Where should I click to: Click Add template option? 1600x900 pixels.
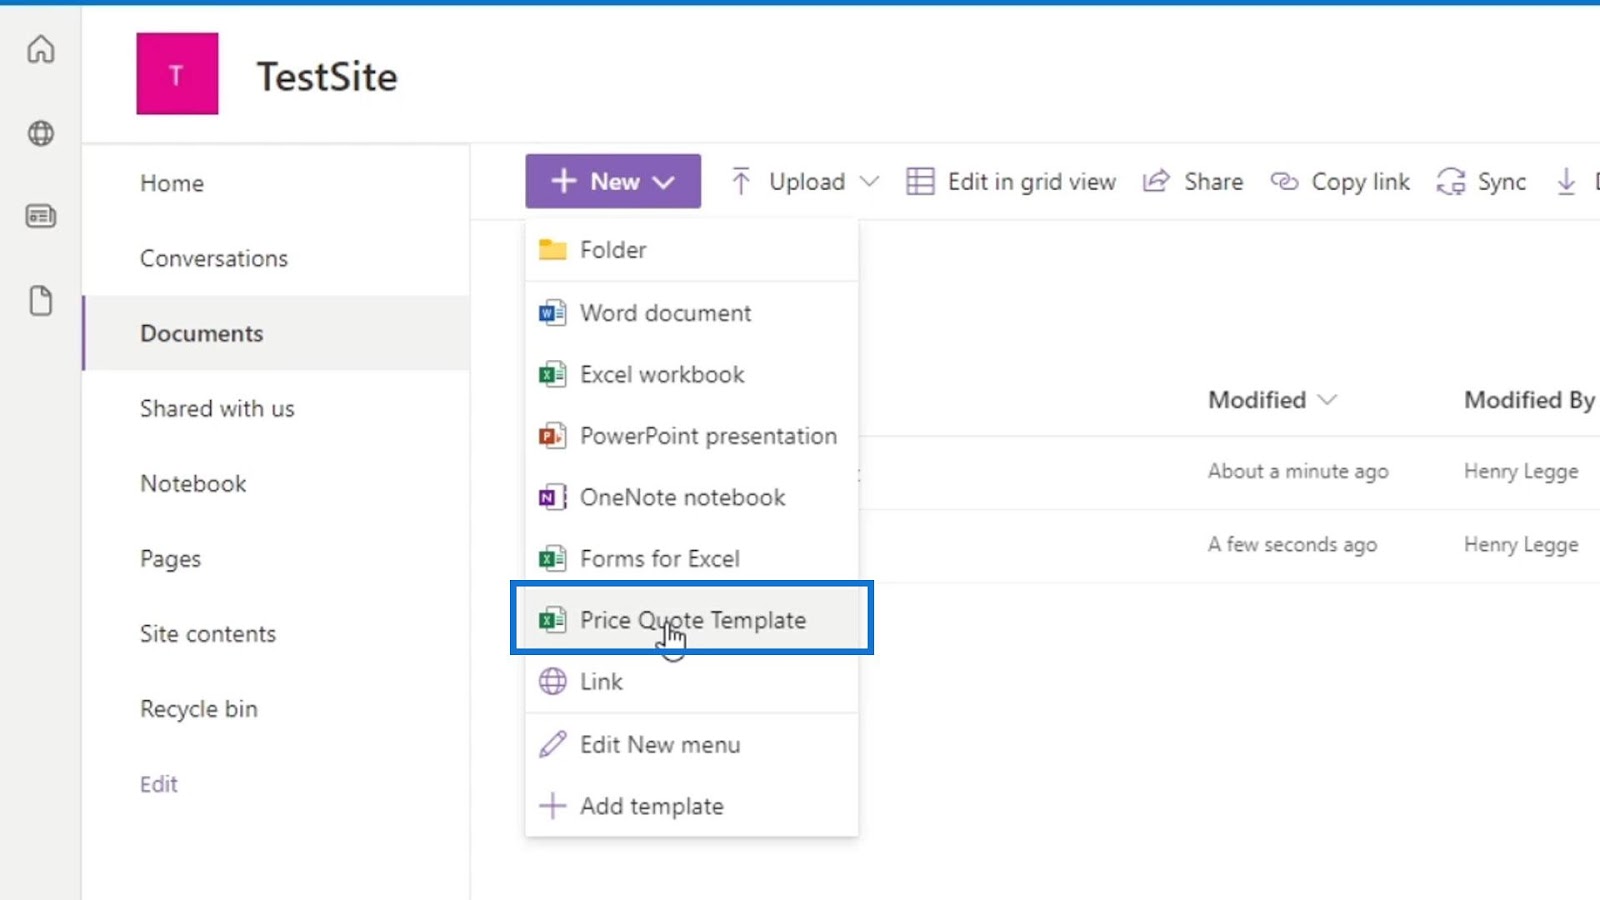click(651, 806)
